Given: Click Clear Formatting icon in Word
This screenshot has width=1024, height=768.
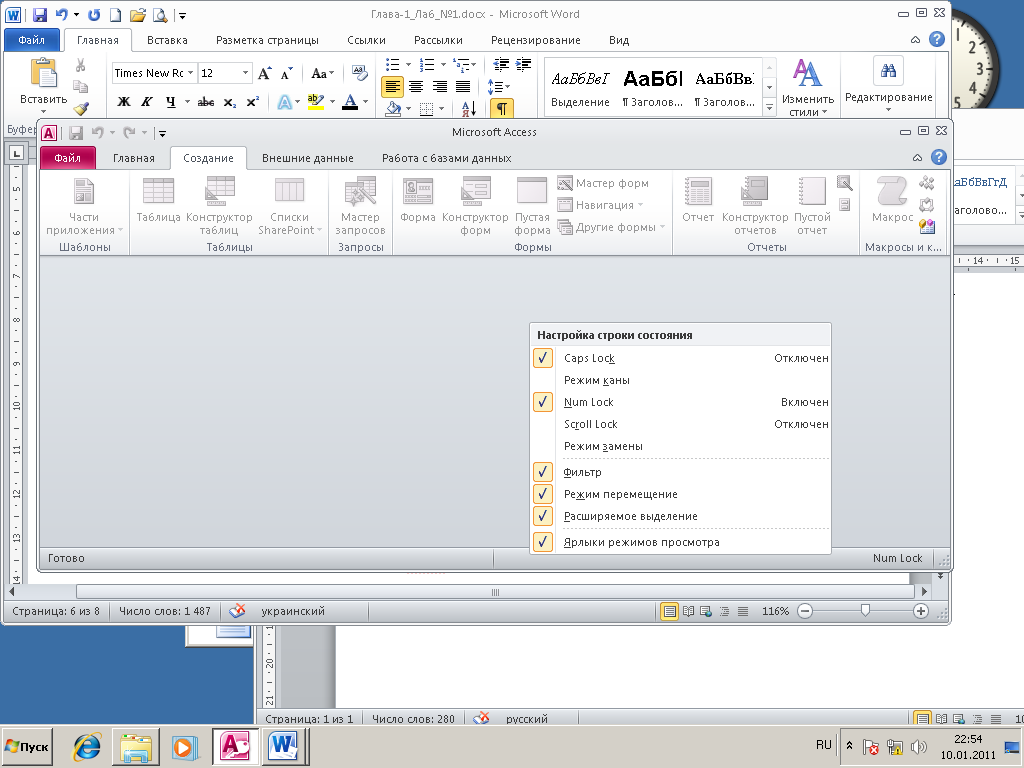Looking at the screenshot, I should (x=360, y=72).
